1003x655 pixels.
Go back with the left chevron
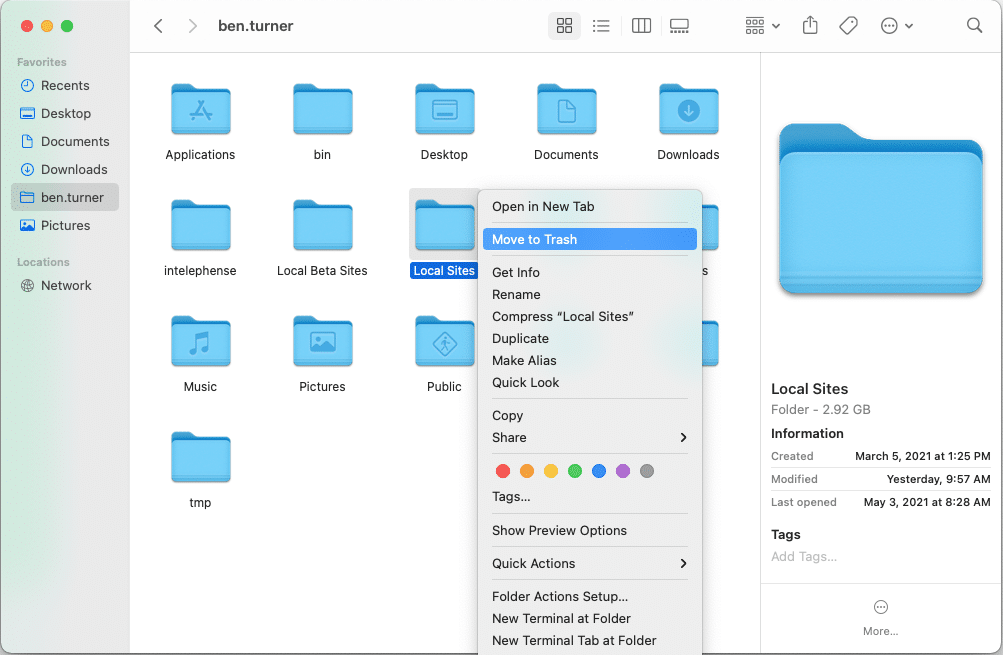pyautogui.click(x=158, y=26)
